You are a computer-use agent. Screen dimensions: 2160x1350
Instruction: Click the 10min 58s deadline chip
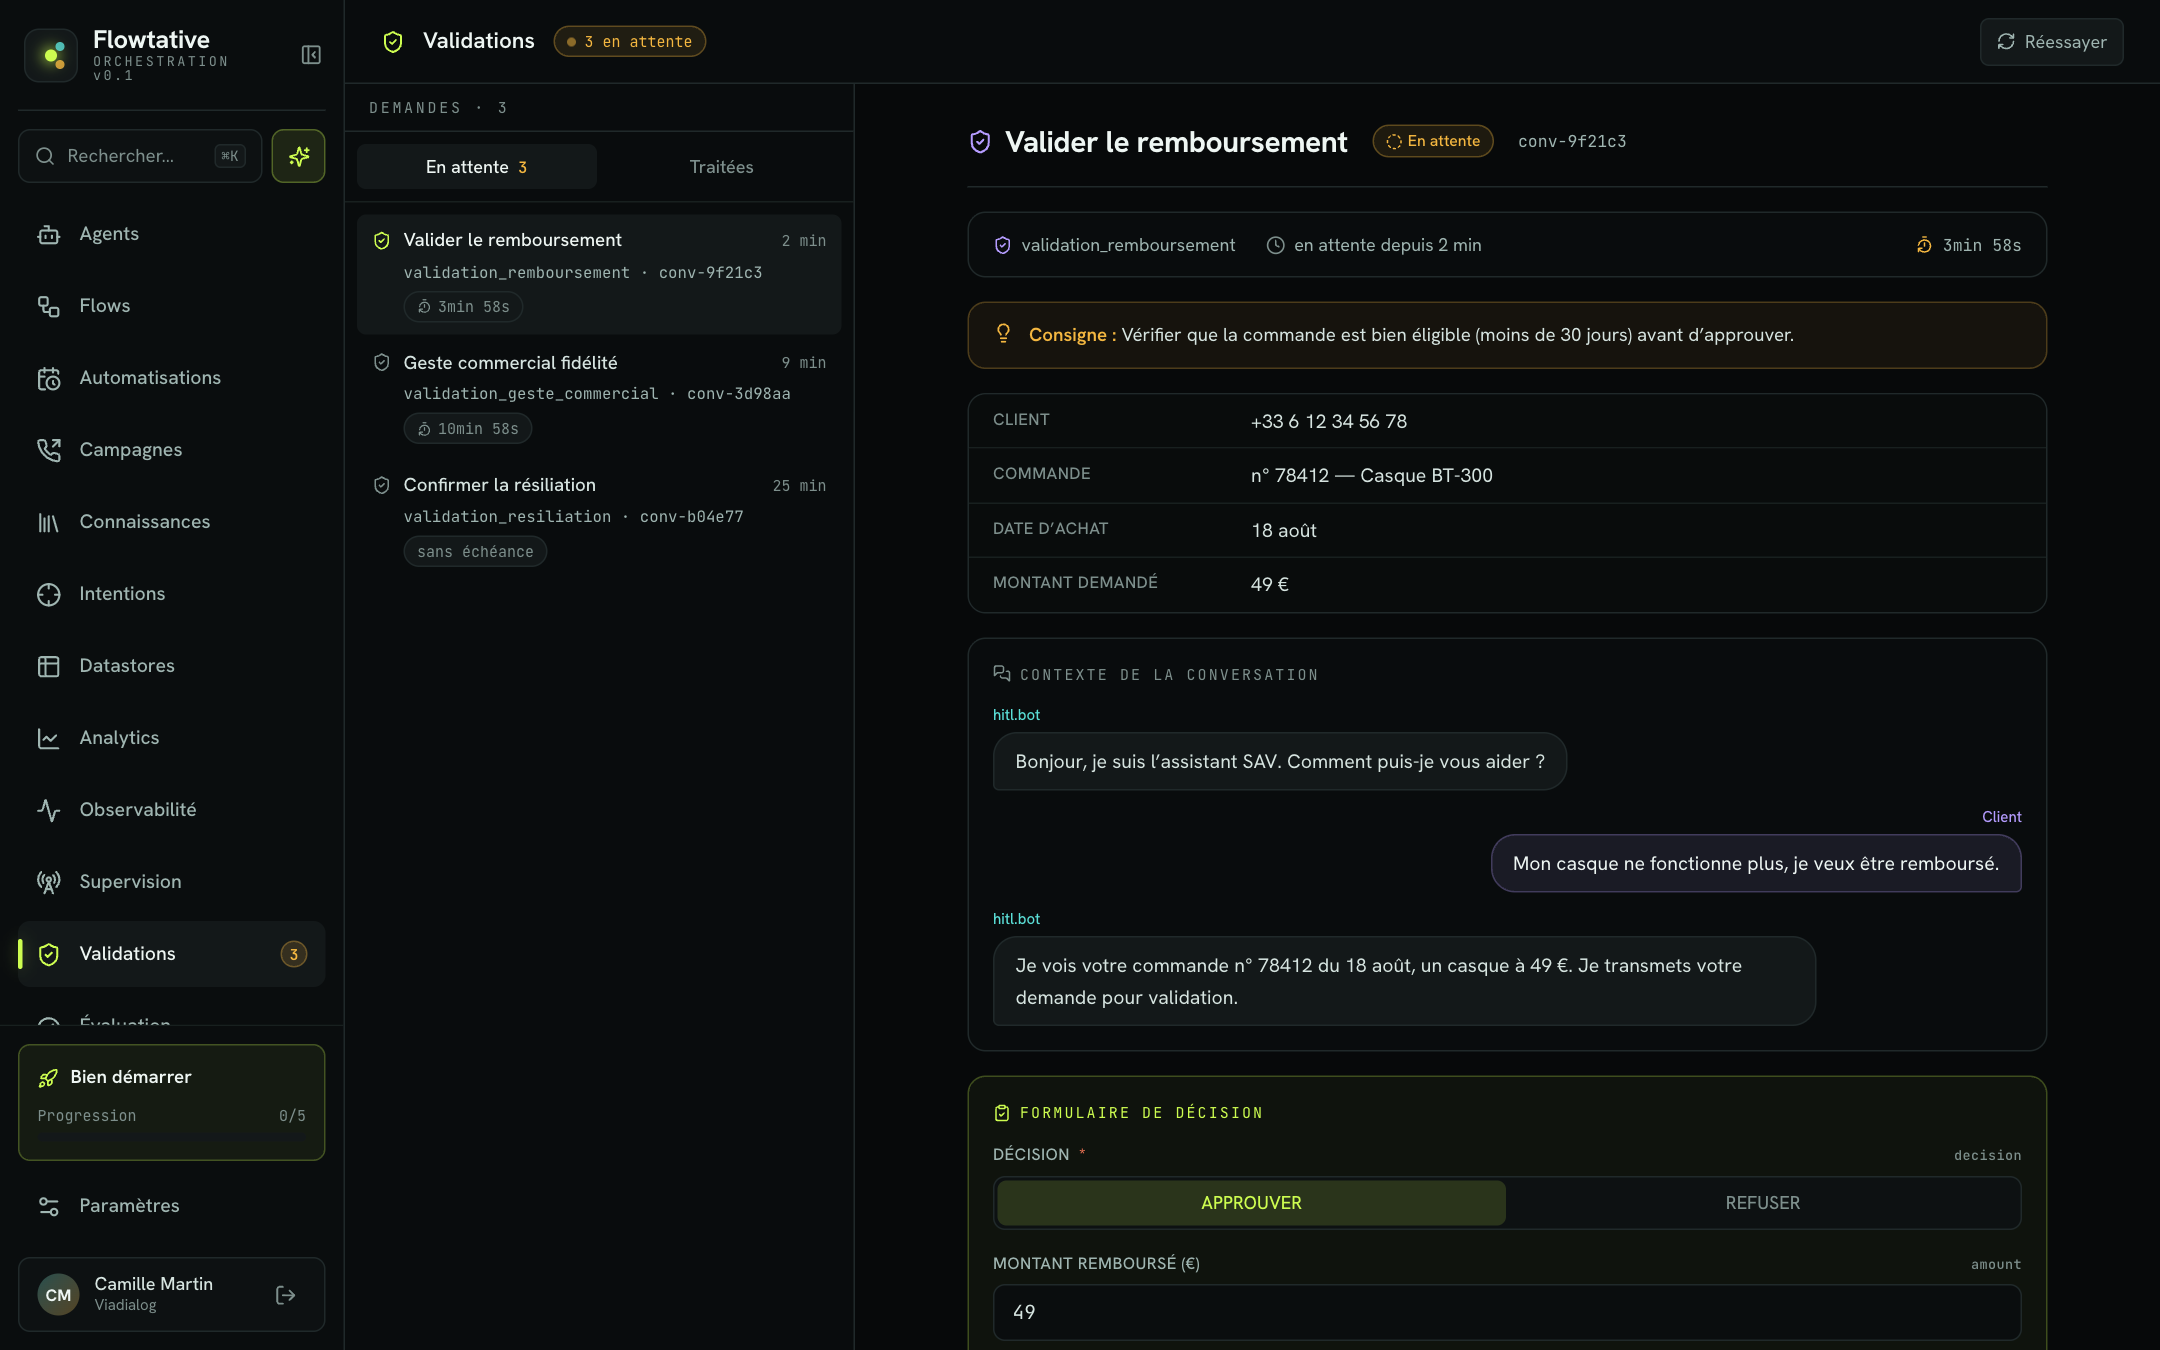[467, 429]
